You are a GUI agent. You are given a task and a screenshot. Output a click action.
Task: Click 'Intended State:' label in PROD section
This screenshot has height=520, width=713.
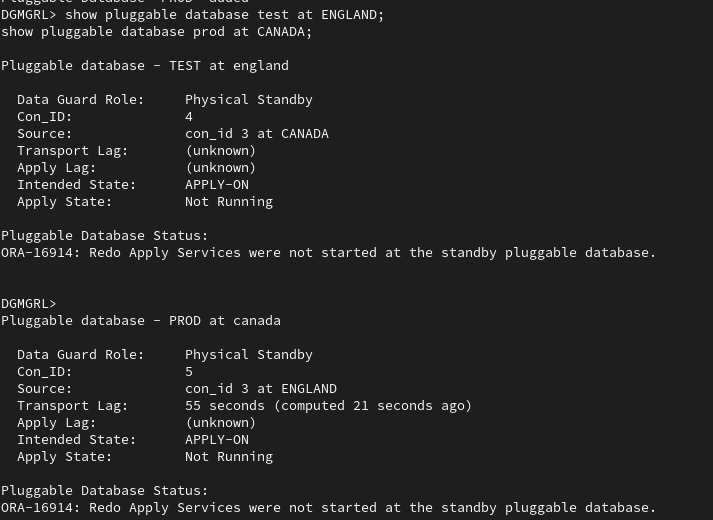tap(76, 439)
